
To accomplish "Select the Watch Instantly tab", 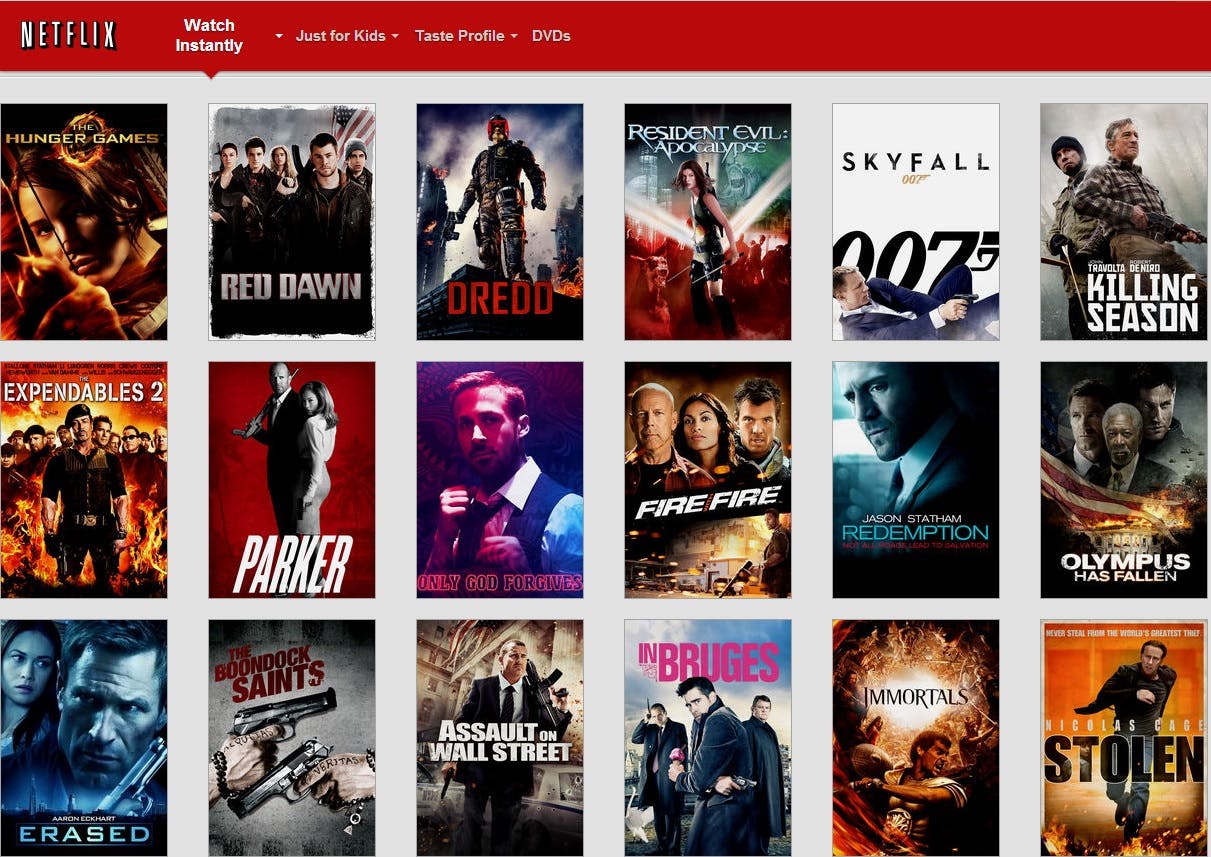I will 209,36.
